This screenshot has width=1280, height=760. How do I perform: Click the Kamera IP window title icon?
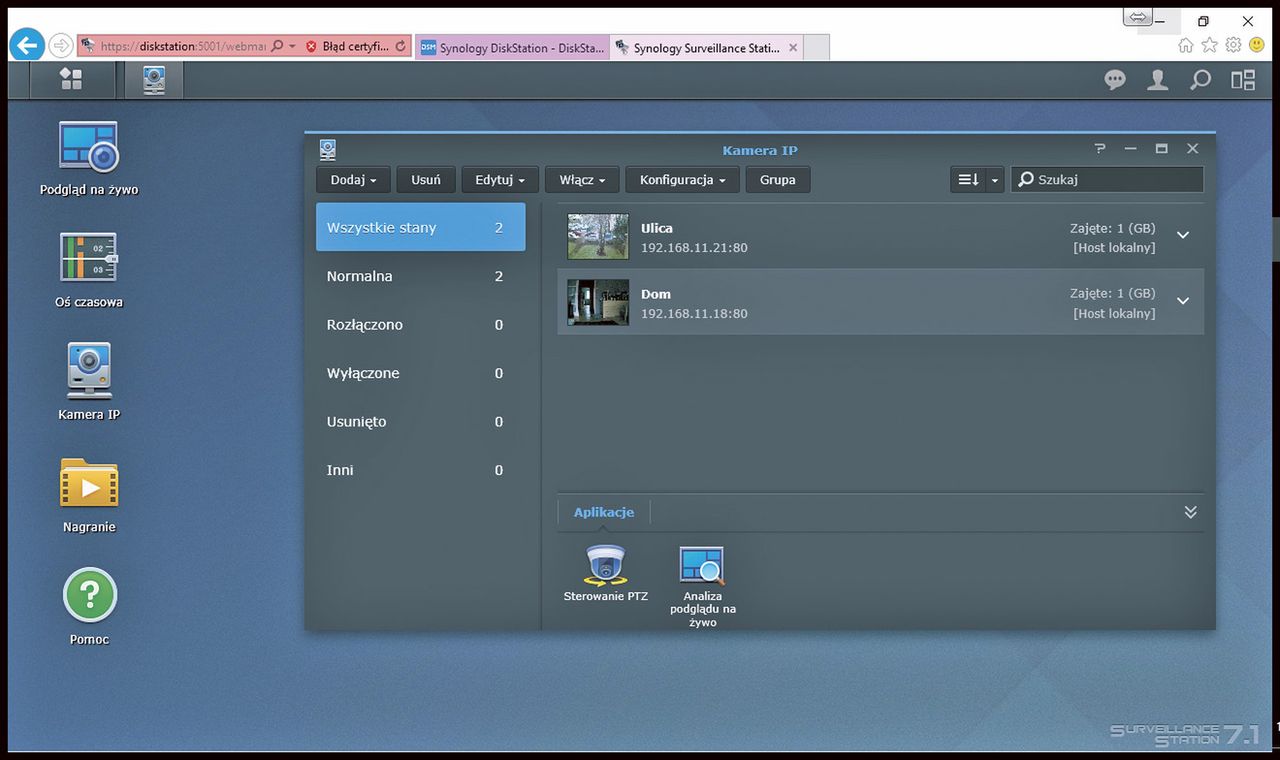click(x=328, y=150)
